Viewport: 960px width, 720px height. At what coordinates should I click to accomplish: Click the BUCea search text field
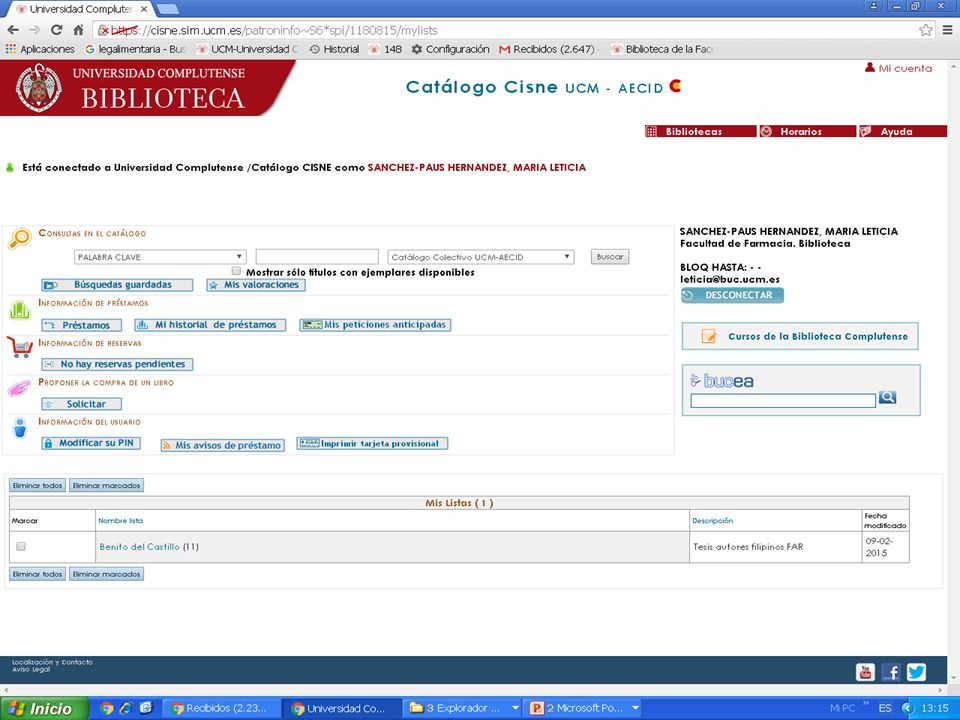point(783,401)
